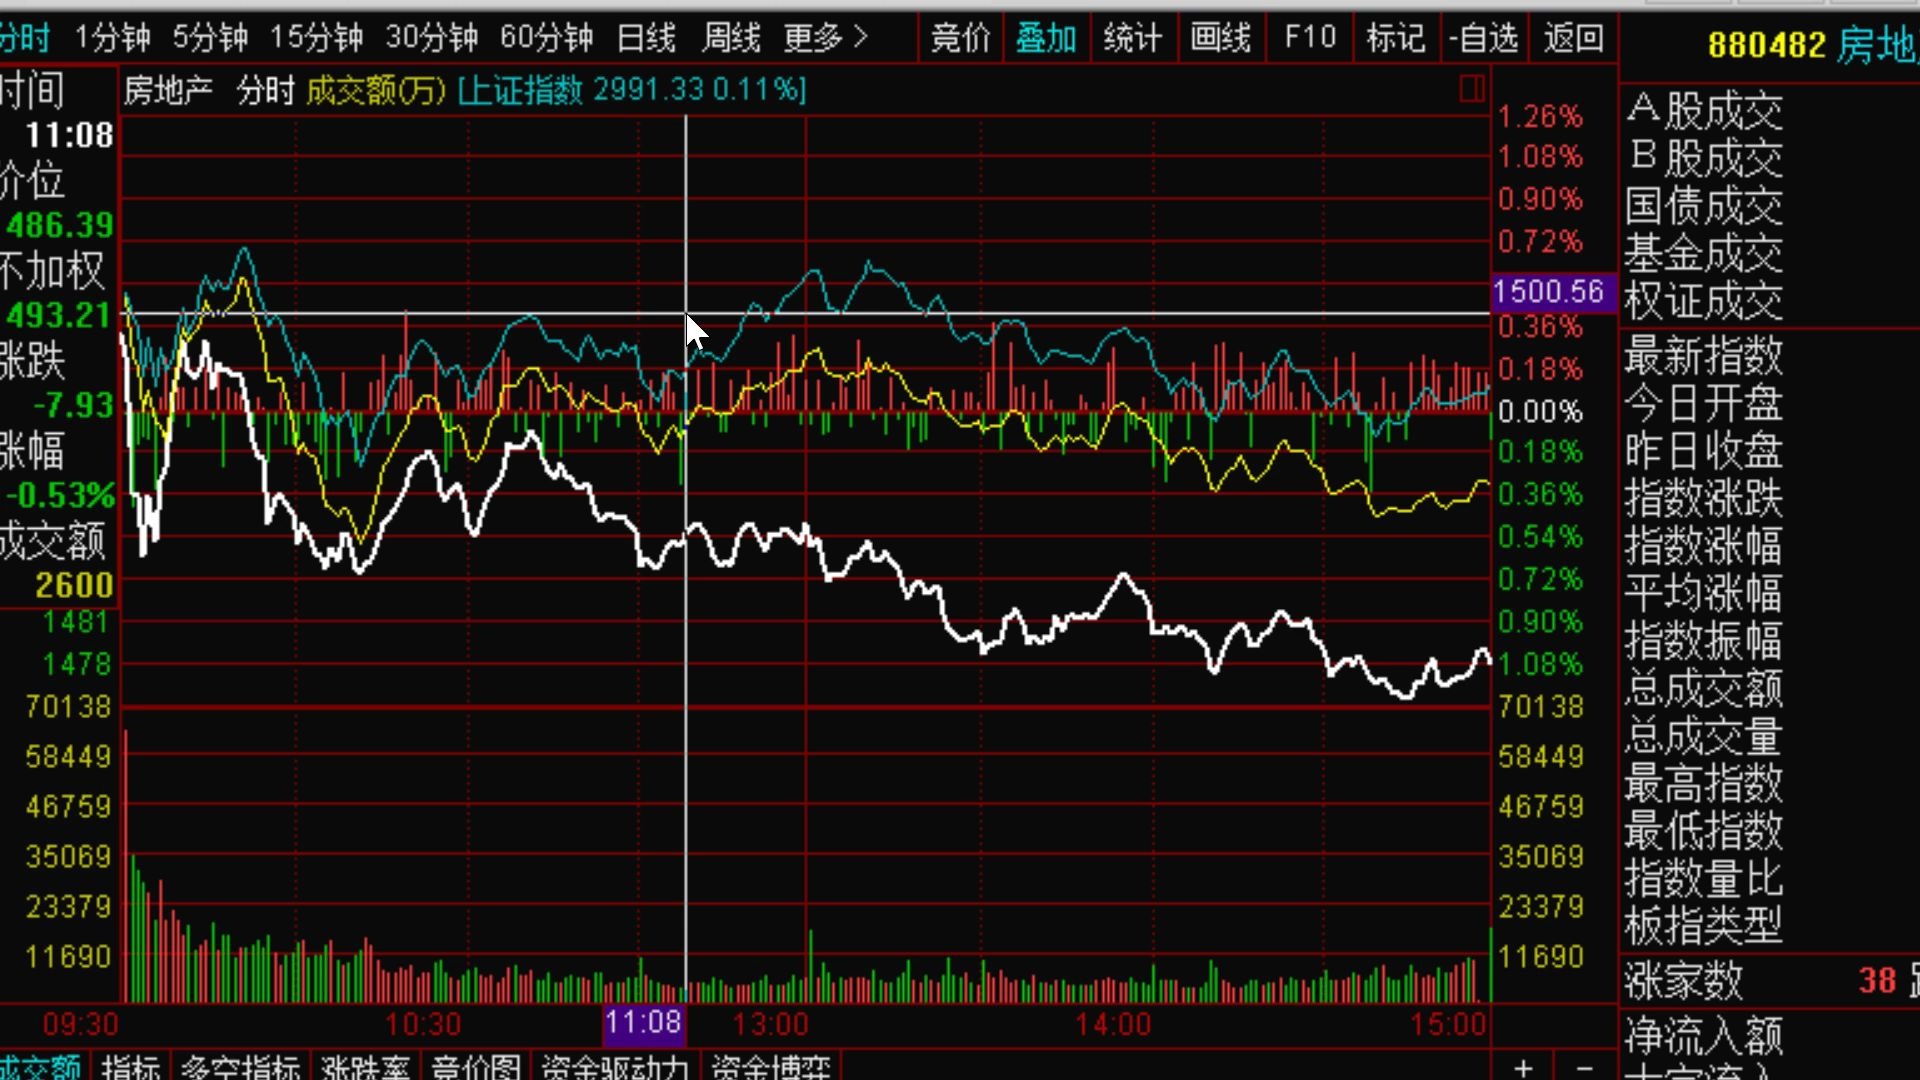This screenshot has height=1080, width=1920.
Task: Click the 09:30 time axis label
Action: tap(81, 1024)
